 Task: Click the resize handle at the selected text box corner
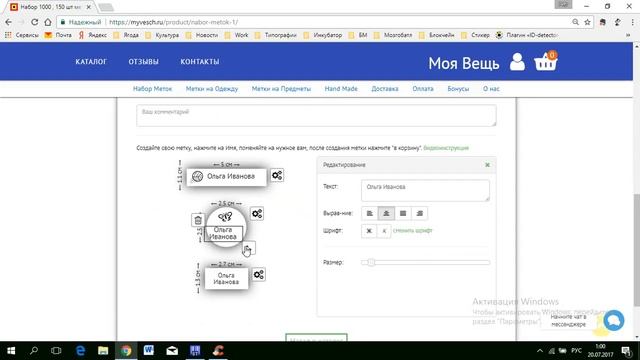tap(249, 248)
